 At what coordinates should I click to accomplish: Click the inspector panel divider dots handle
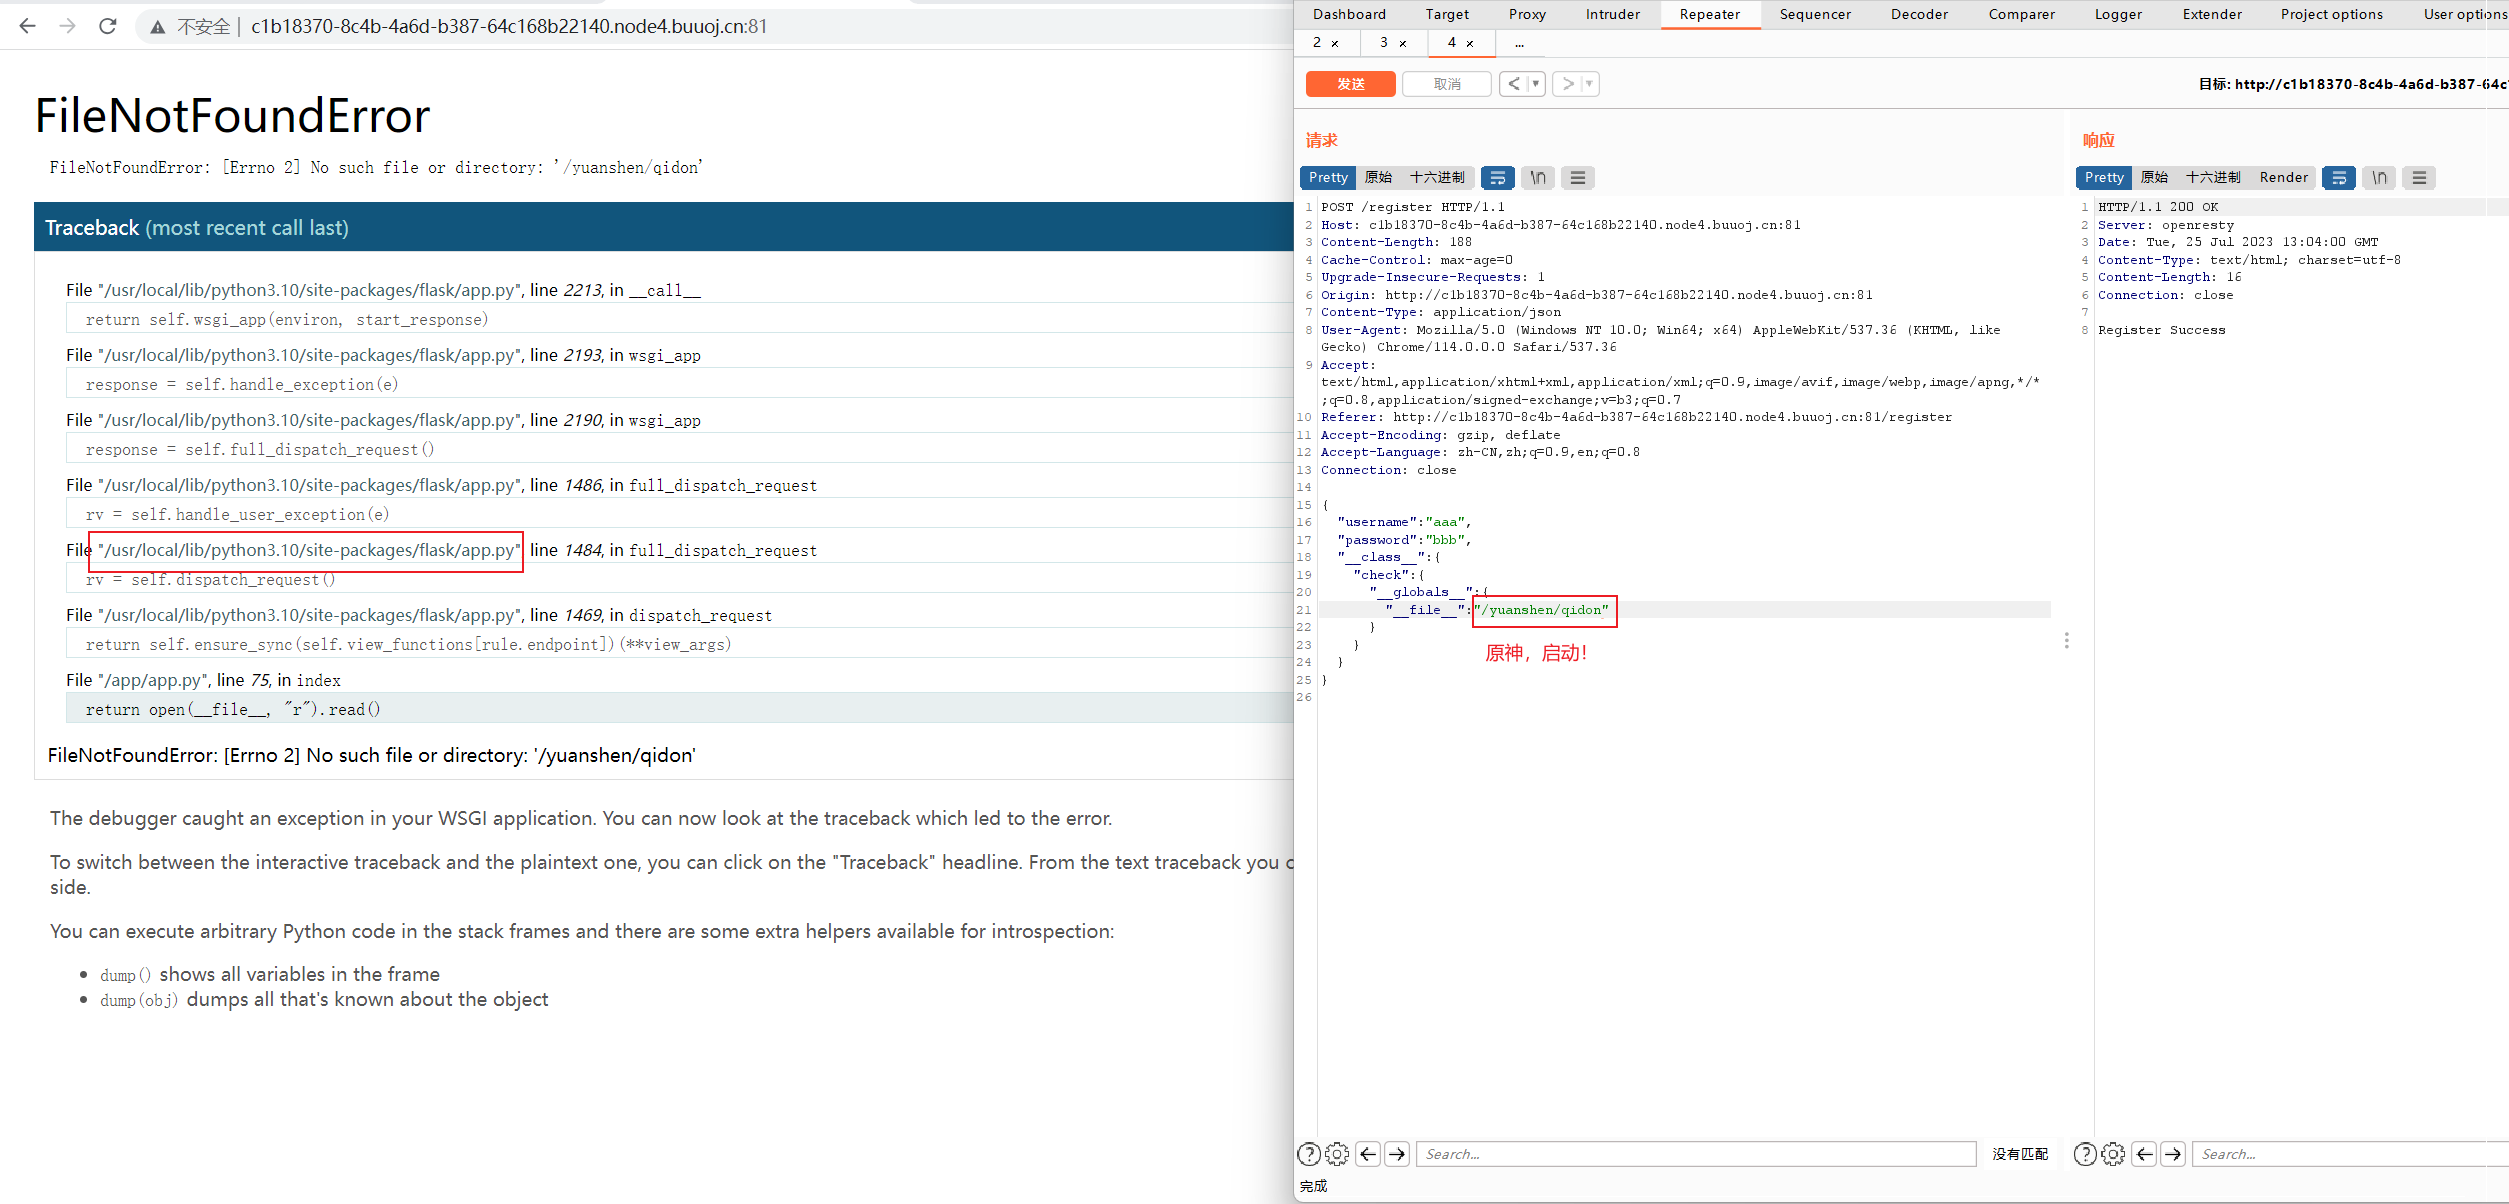point(2066,640)
